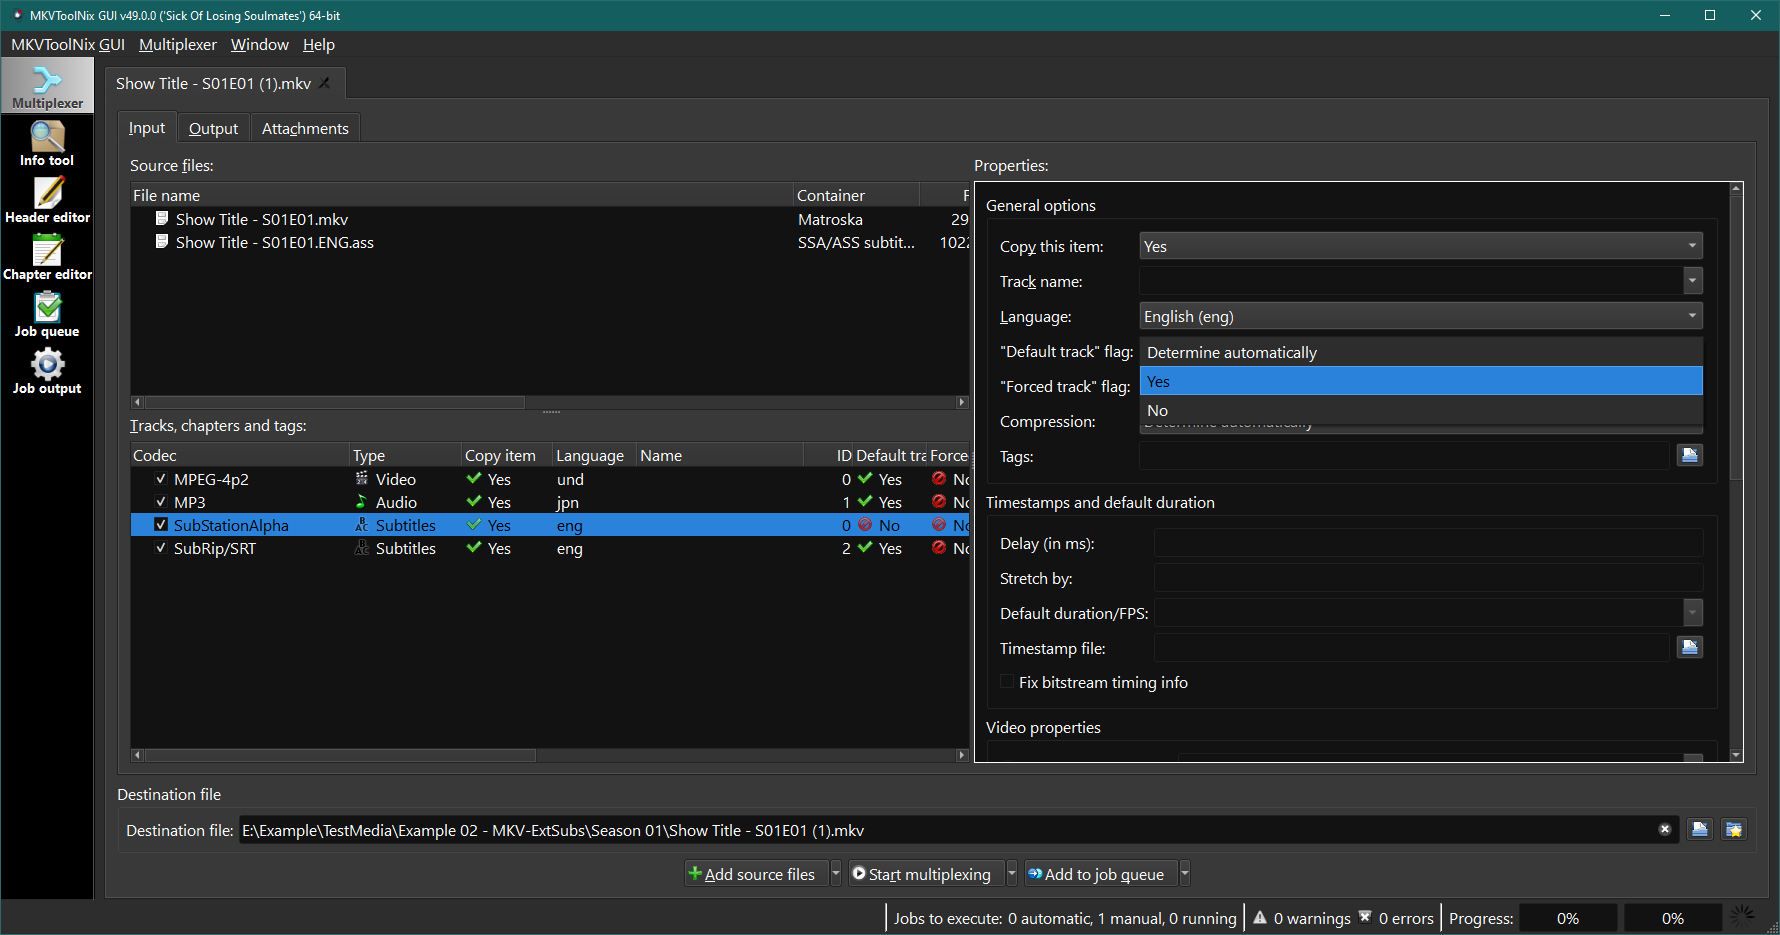This screenshot has height=935, width=1780.
Task: Click Add source files button
Action: pos(757,873)
